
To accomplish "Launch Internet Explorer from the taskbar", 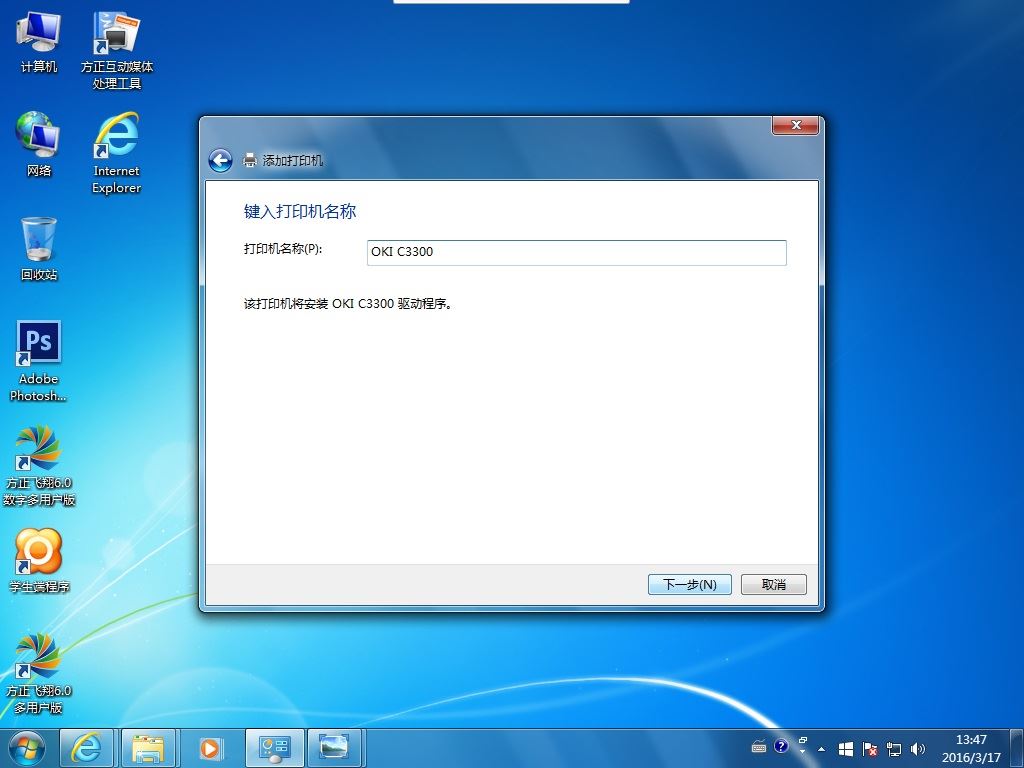I will [x=87, y=748].
